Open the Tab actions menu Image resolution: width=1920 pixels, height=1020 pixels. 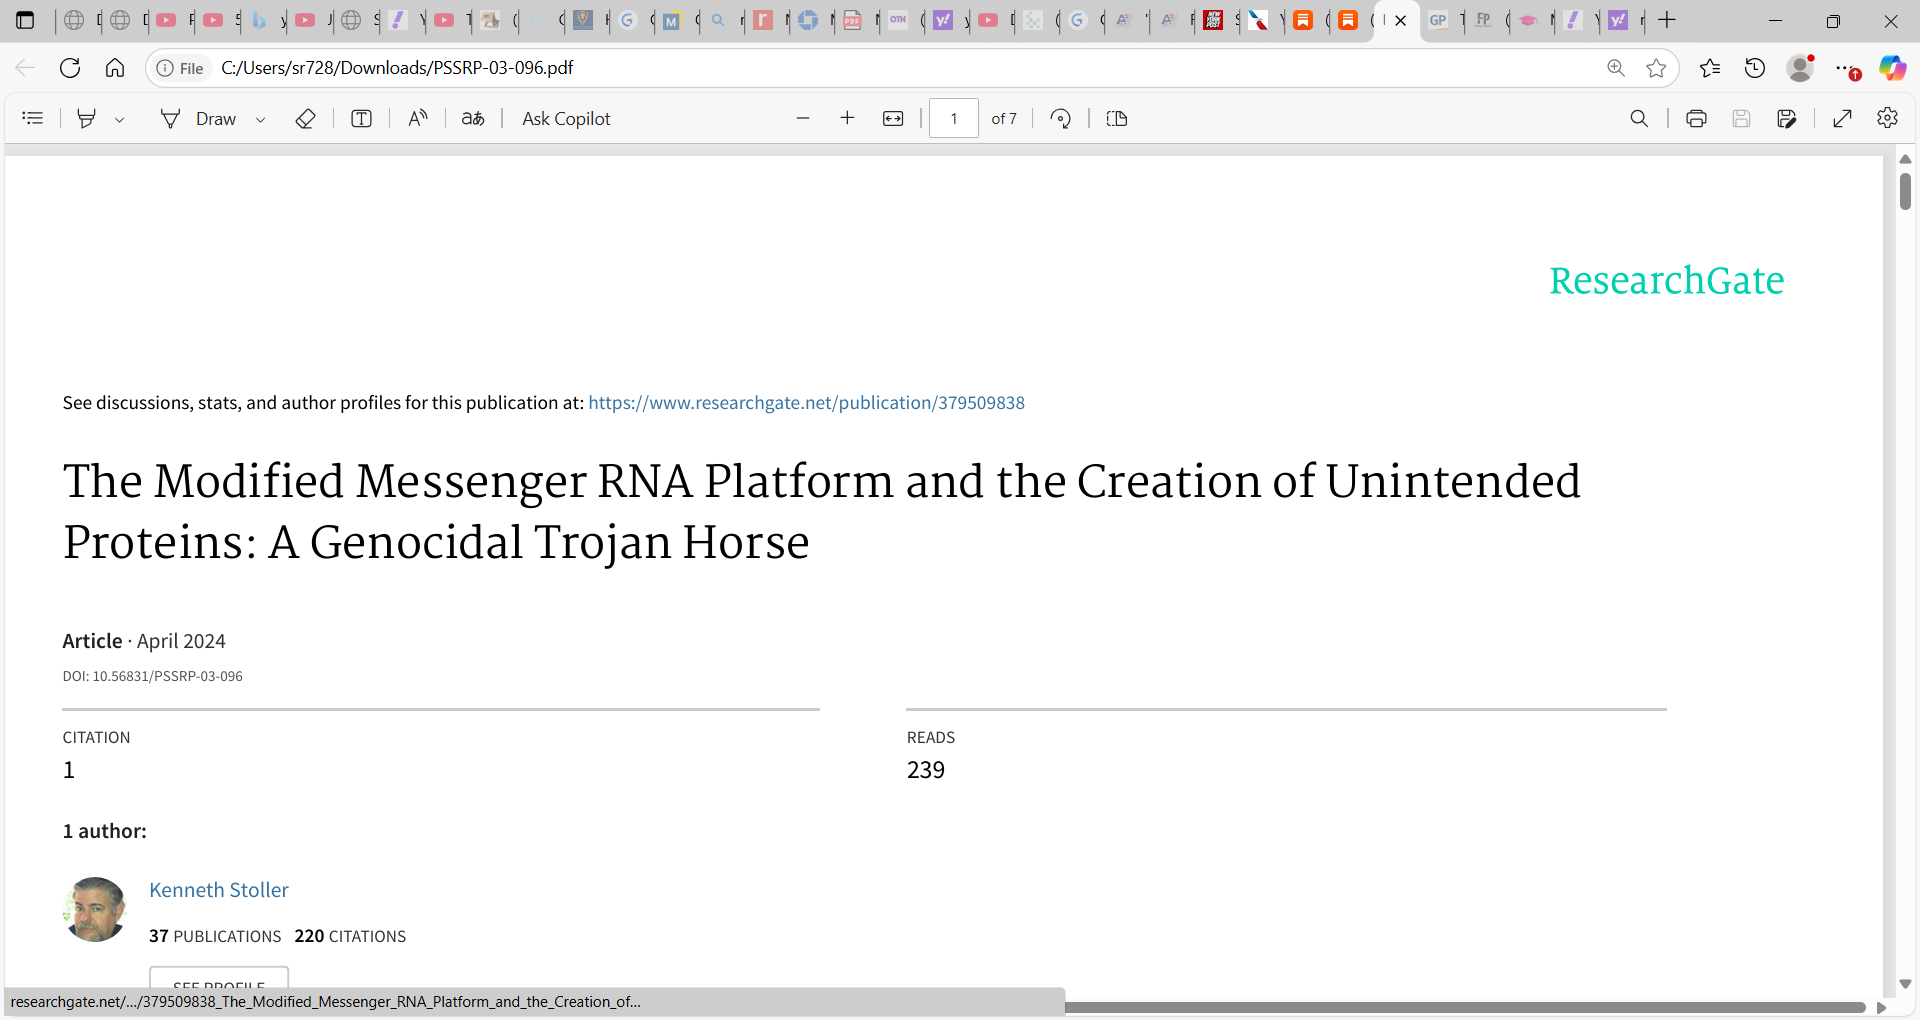click(25, 20)
